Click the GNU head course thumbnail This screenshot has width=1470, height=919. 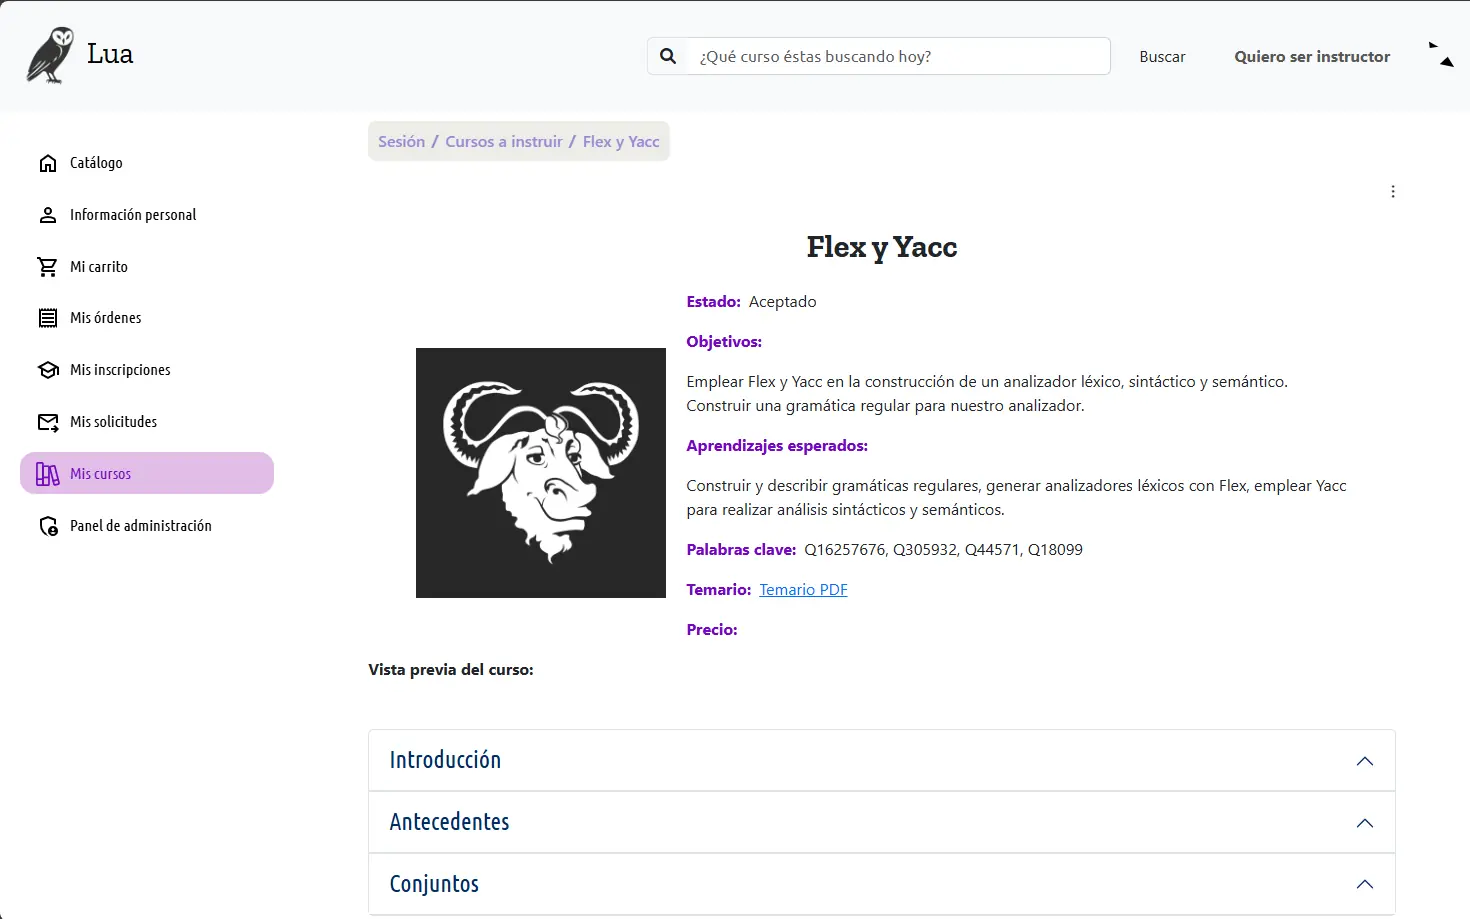click(541, 473)
